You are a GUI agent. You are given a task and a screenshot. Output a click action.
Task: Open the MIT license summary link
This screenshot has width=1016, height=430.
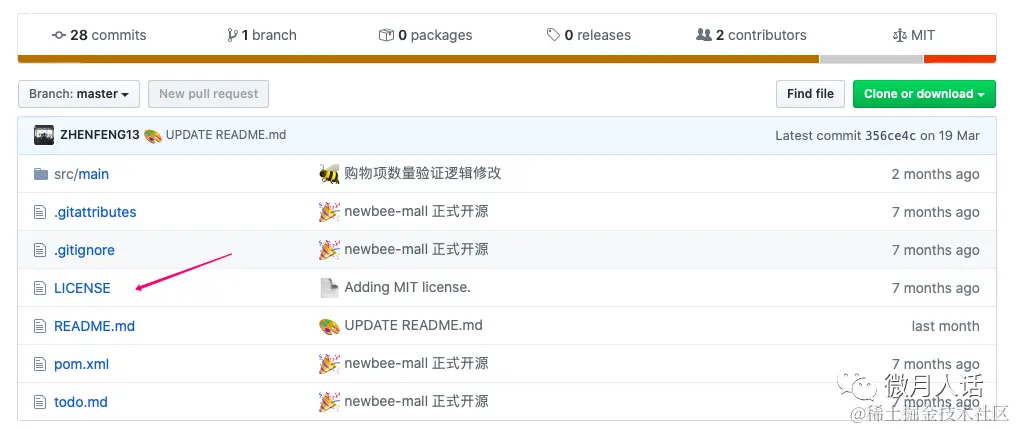tap(914, 35)
